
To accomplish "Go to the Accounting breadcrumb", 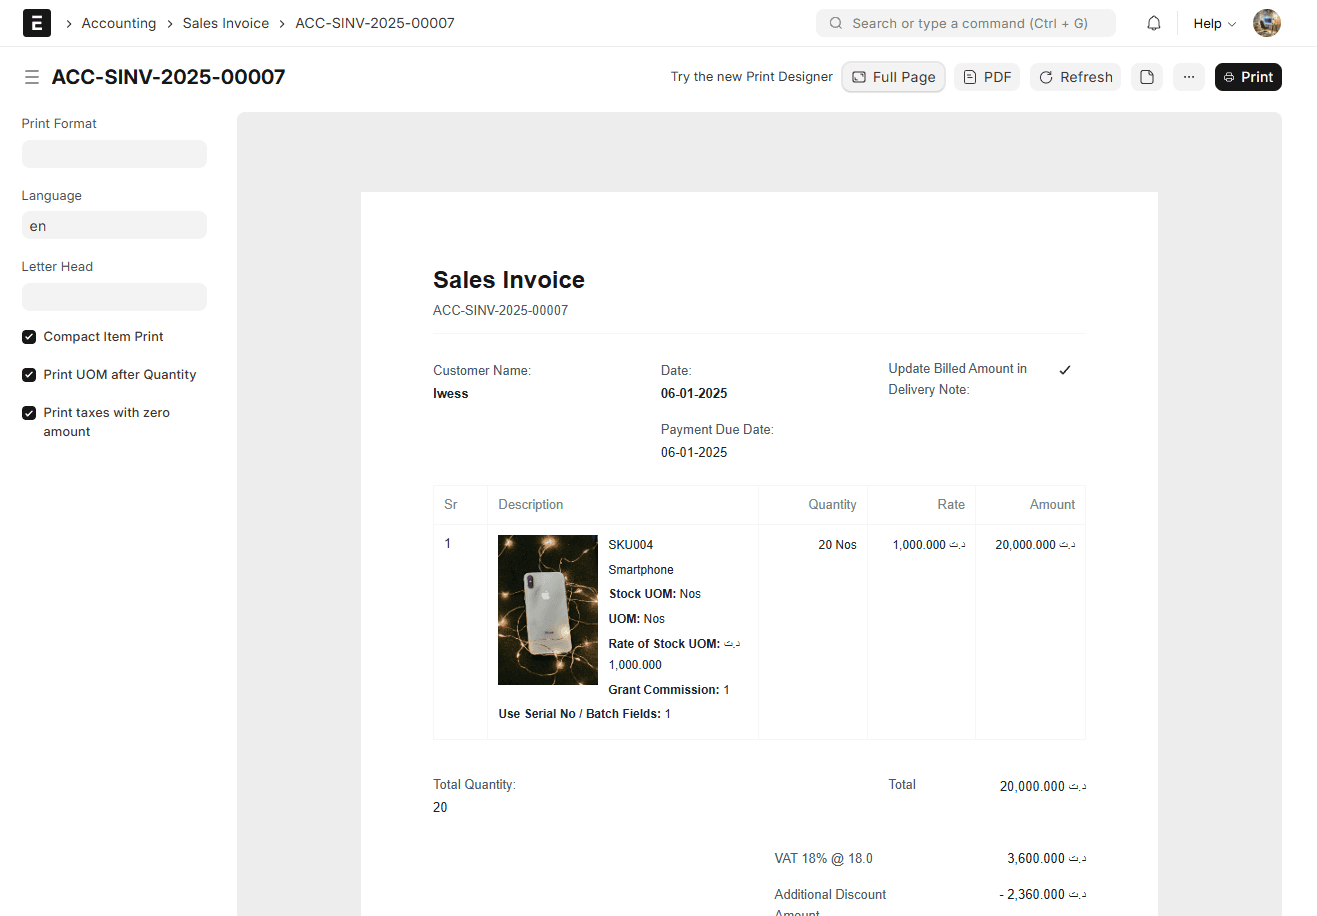I will coord(119,23).
